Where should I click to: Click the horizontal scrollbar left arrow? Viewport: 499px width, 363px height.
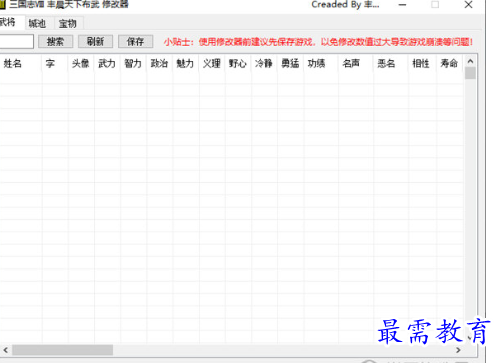click(x=6, y=350)
